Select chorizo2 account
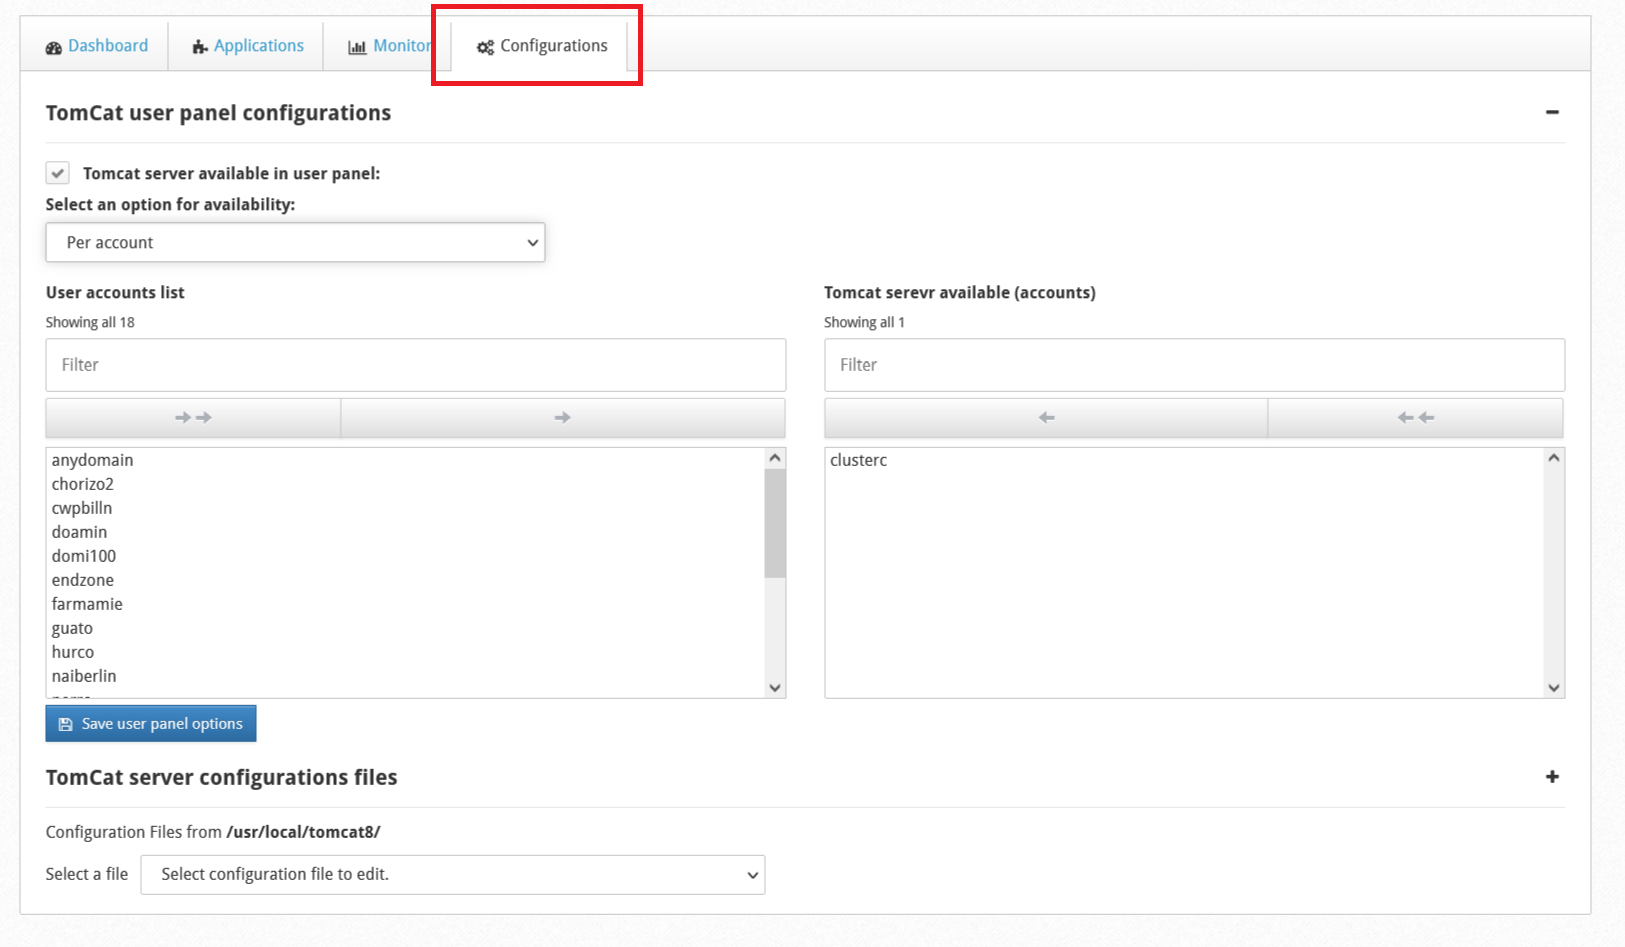Viewport: 1625px width, 947px height. 83,484
